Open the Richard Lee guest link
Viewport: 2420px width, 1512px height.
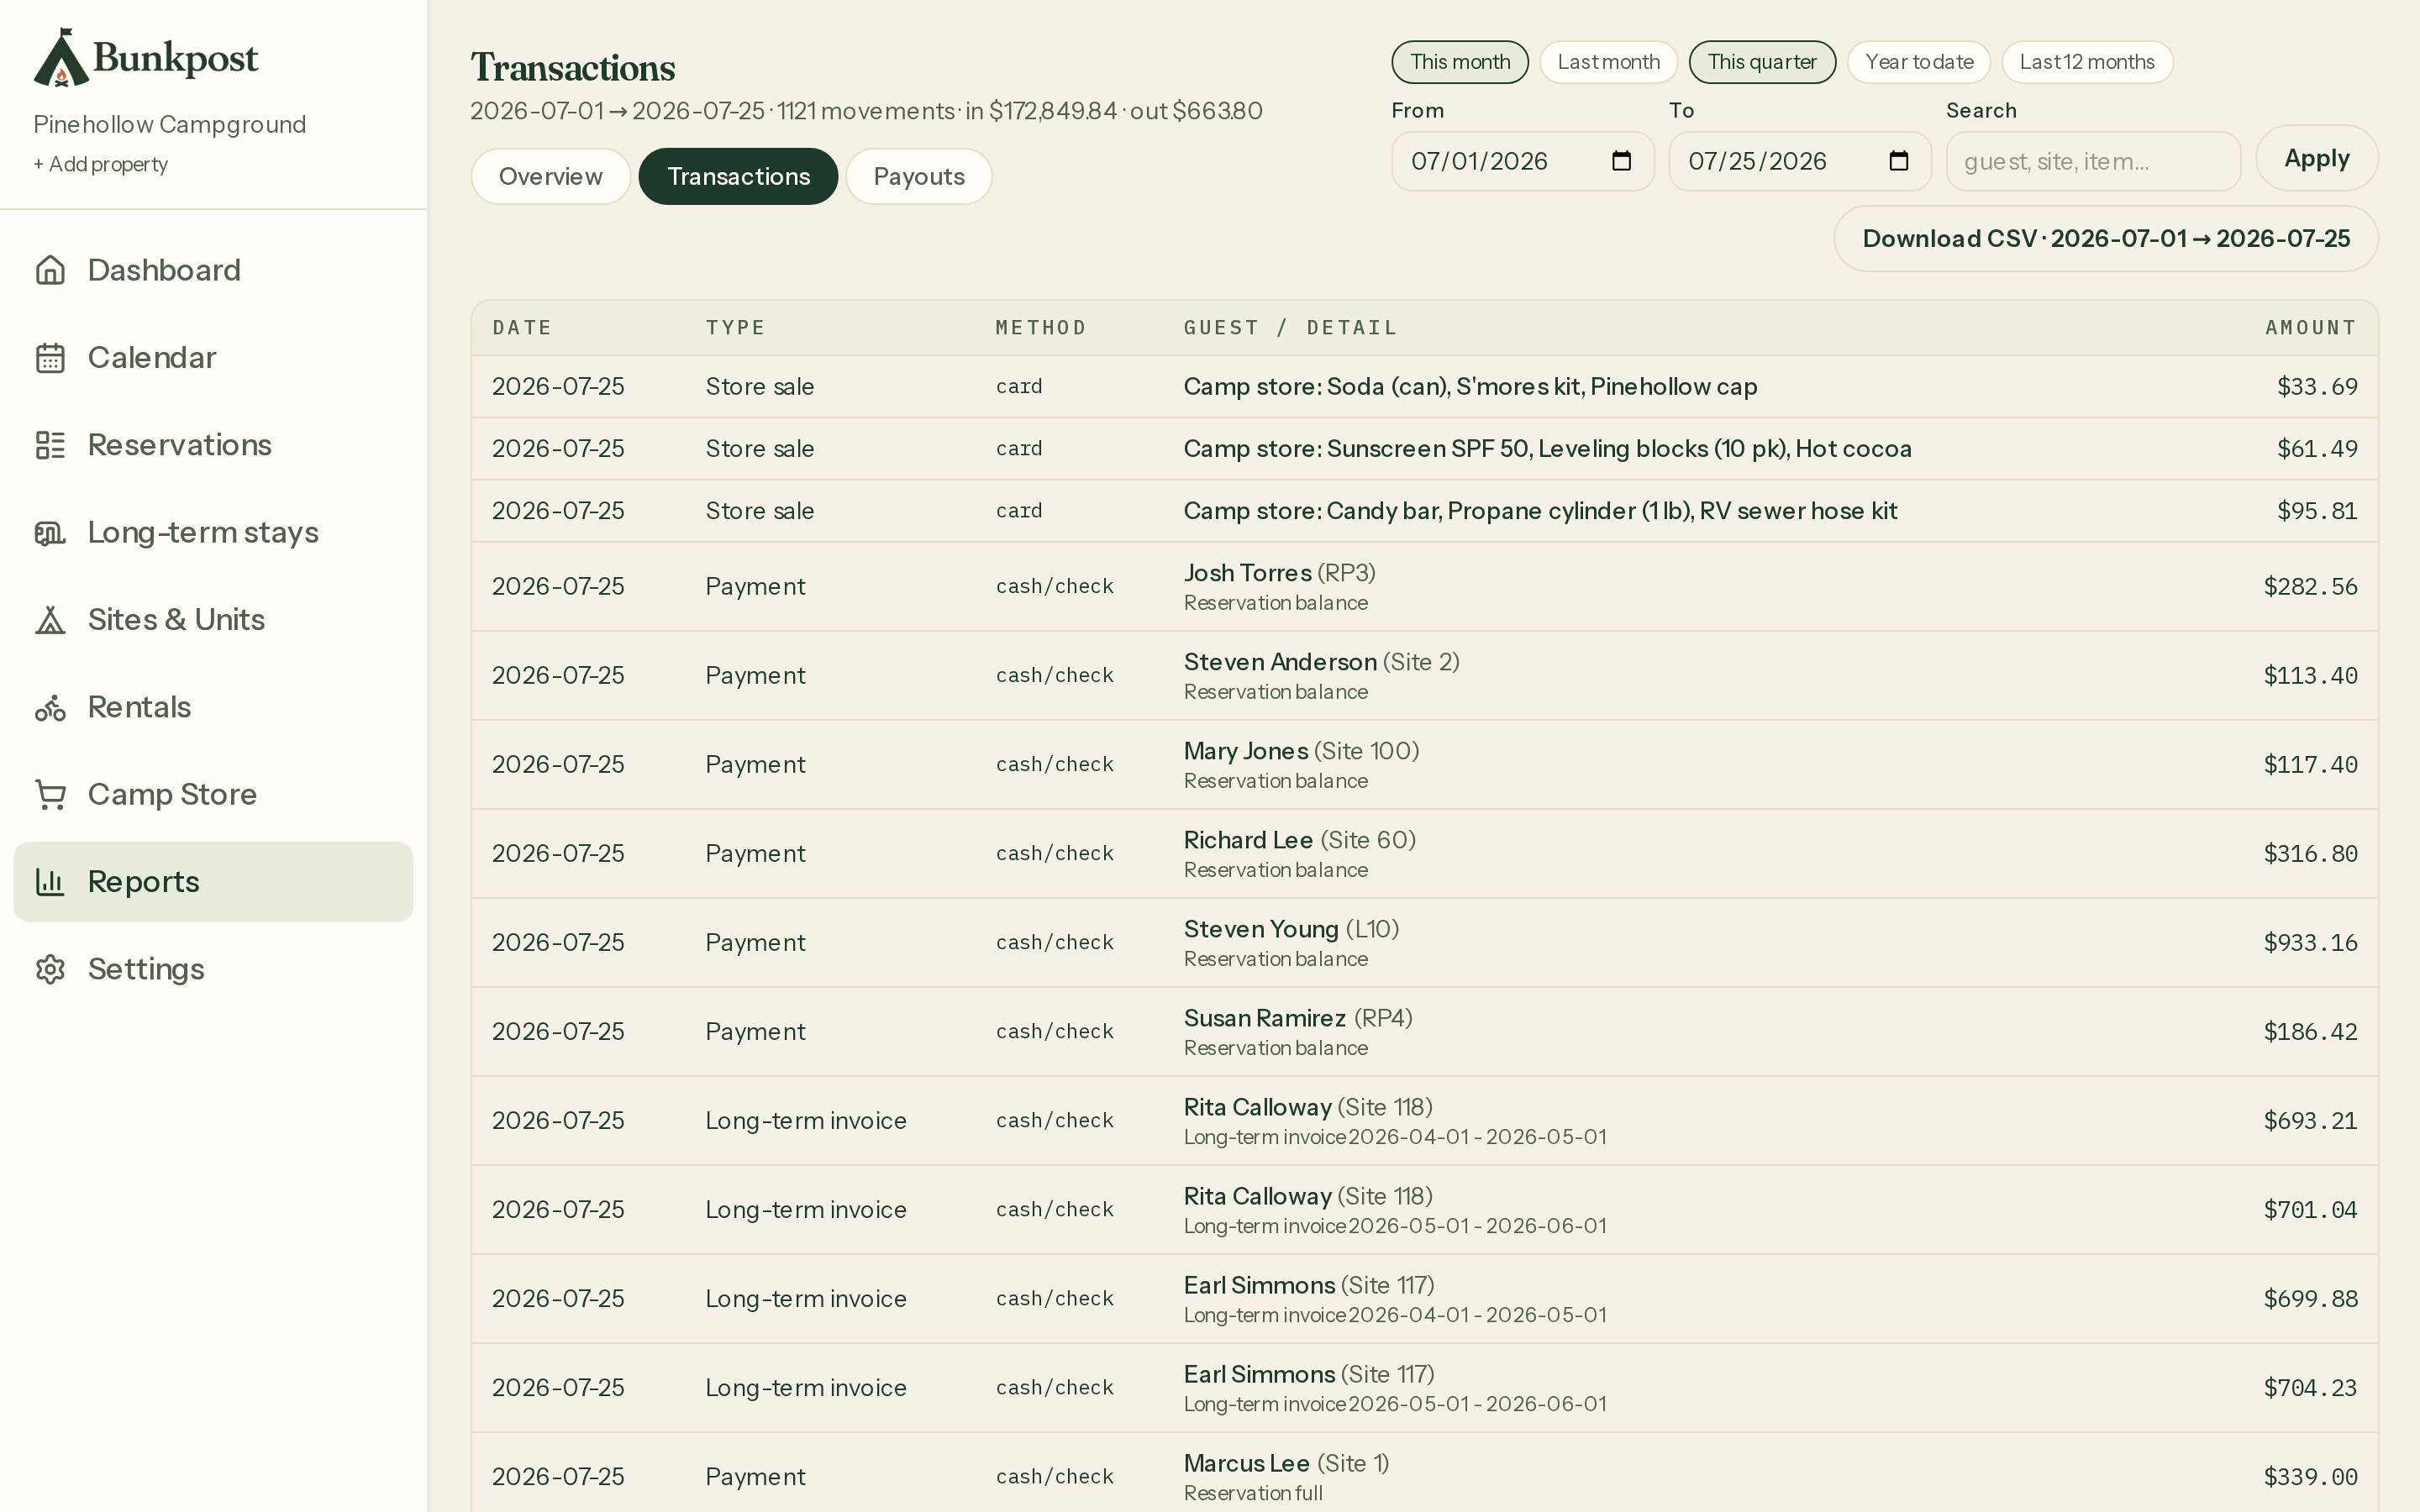(1248, 840)
